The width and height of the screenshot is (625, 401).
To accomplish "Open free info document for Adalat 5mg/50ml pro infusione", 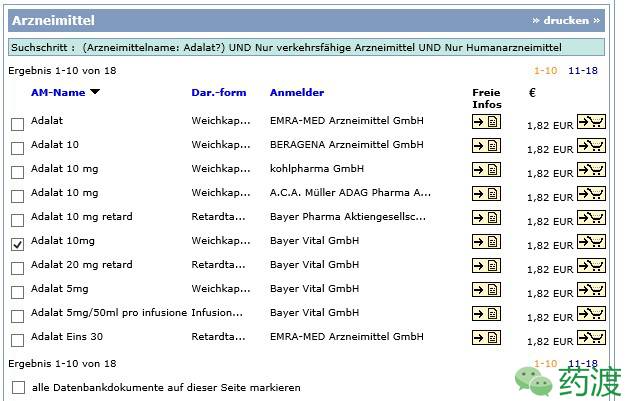I will 486,314.
